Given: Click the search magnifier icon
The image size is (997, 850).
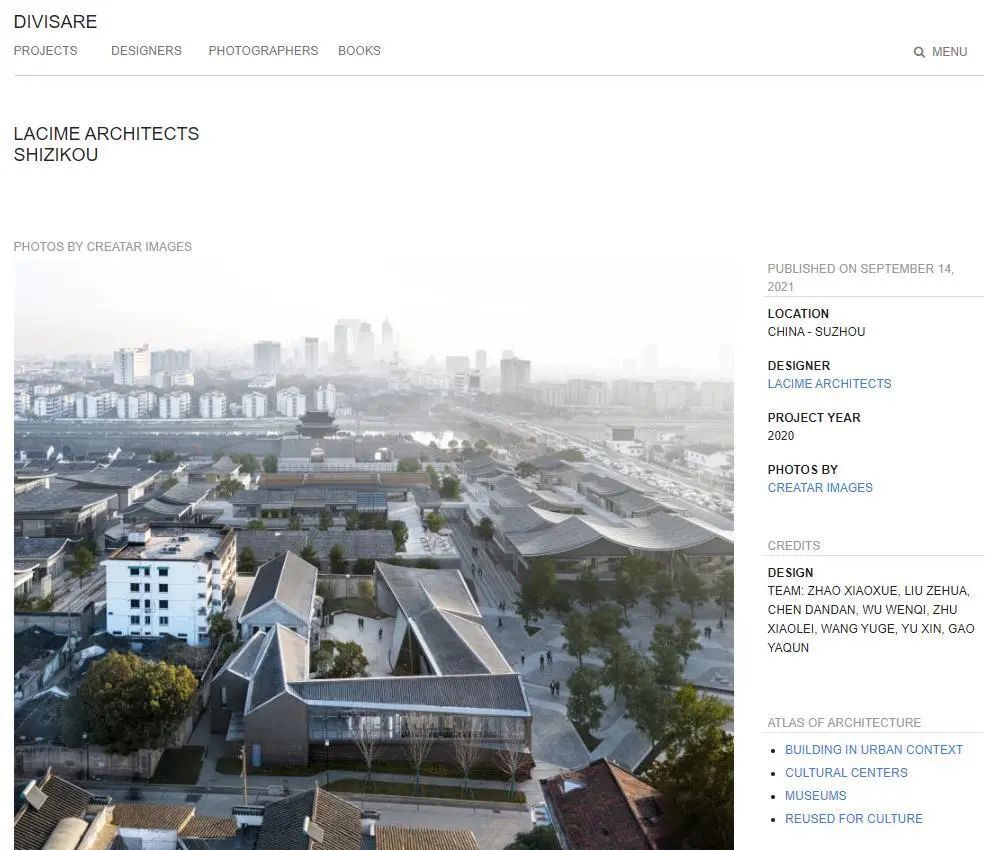Looking at the screenshot, I should tap(919, 52).
